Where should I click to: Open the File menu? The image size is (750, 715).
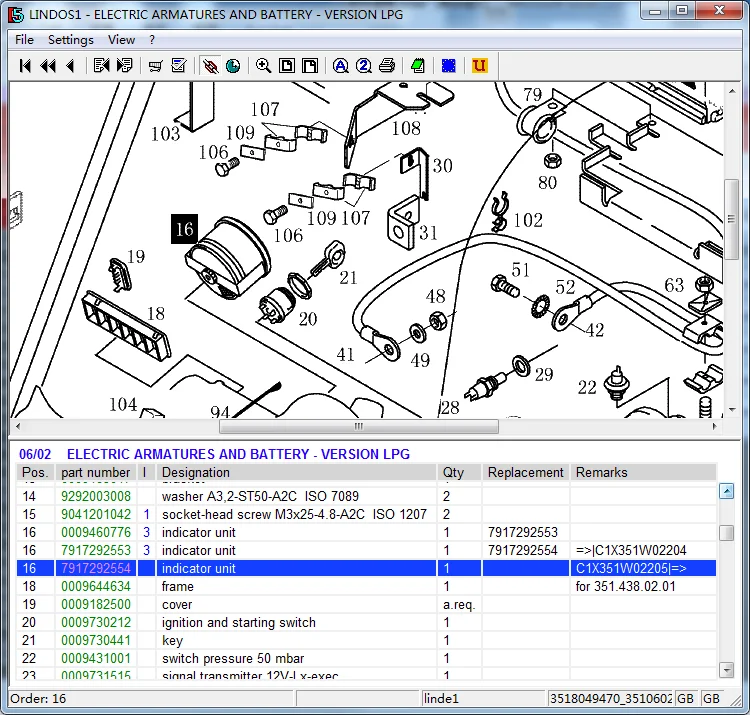(x=24, y=40)
